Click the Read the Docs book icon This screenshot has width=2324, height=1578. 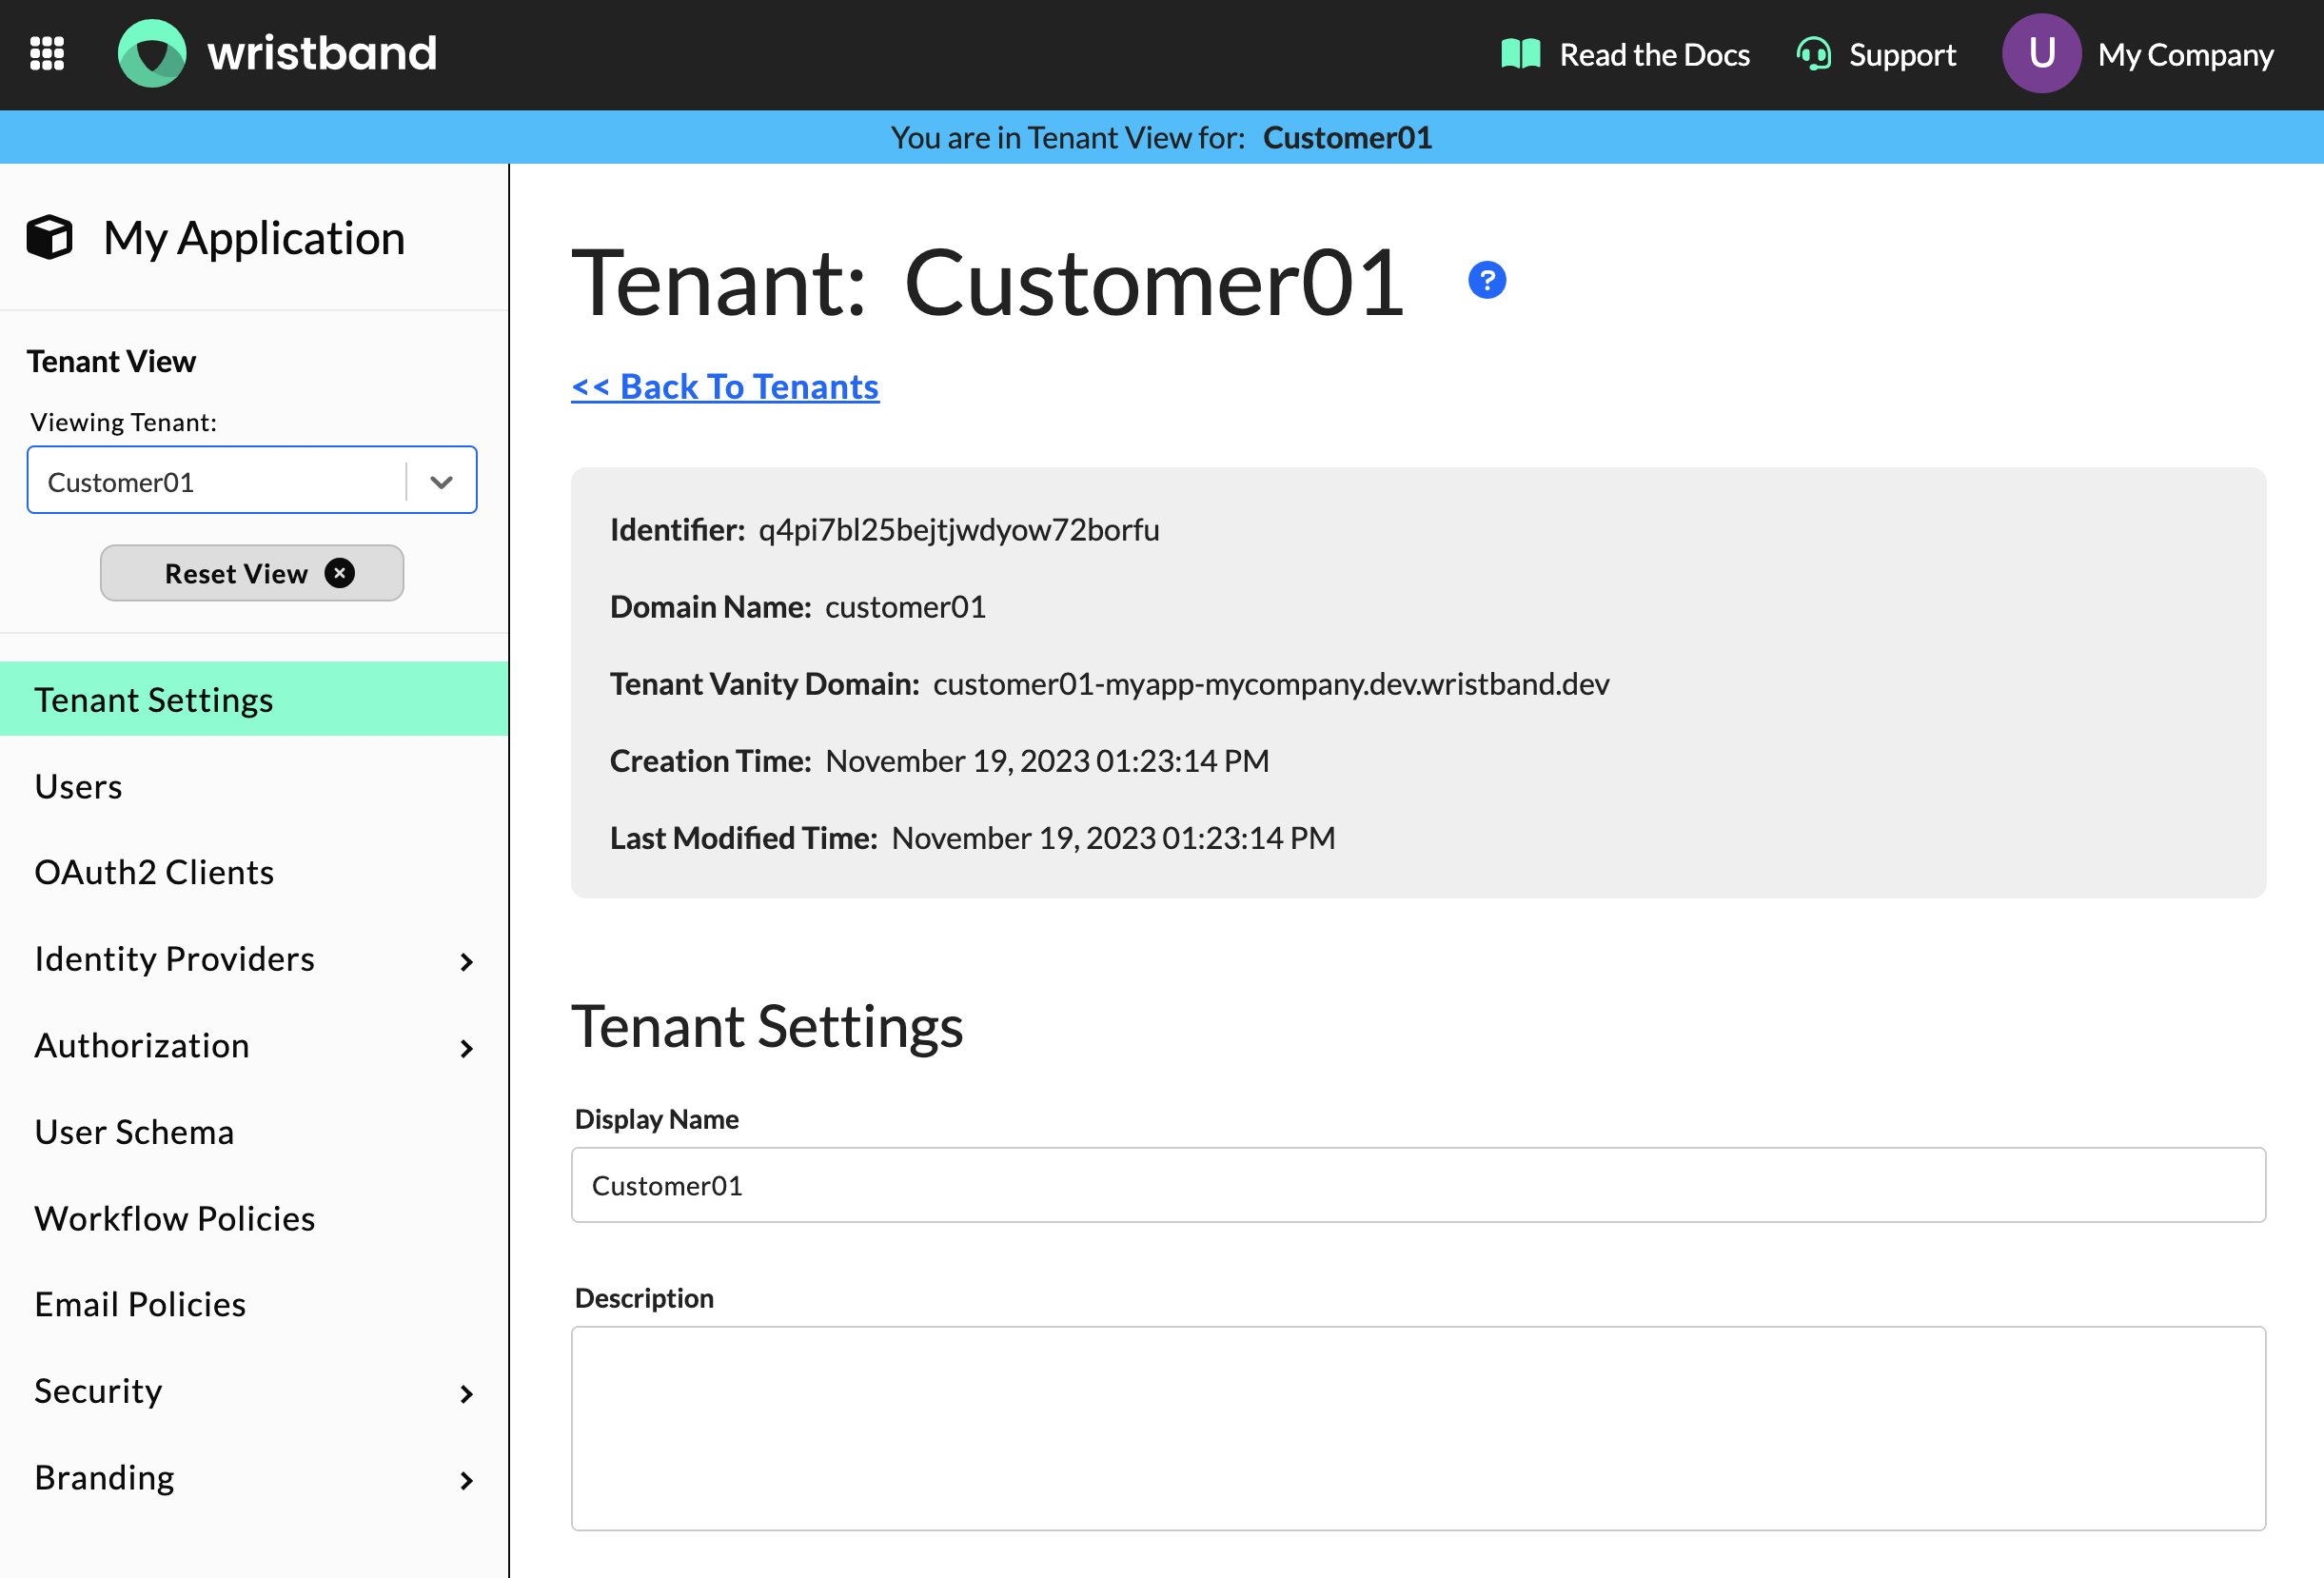[1521, 53]
